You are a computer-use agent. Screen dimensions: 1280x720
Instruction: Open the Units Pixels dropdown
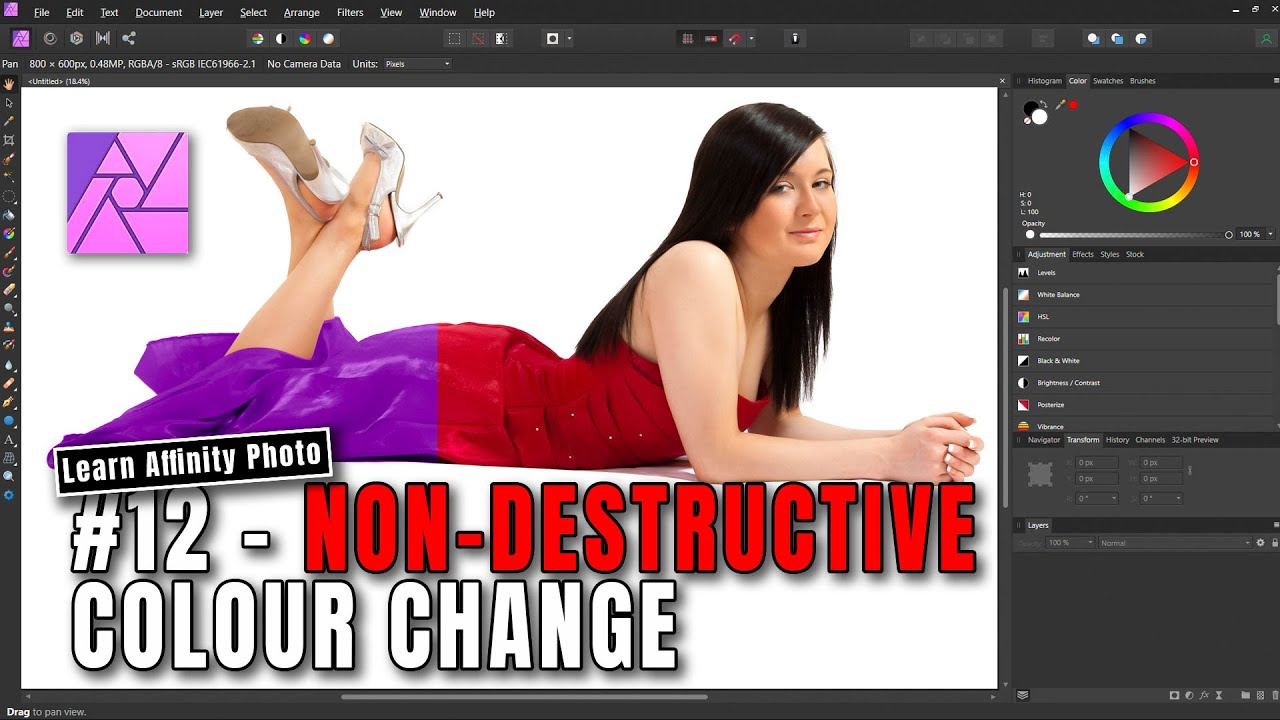[x=417, y=64]
